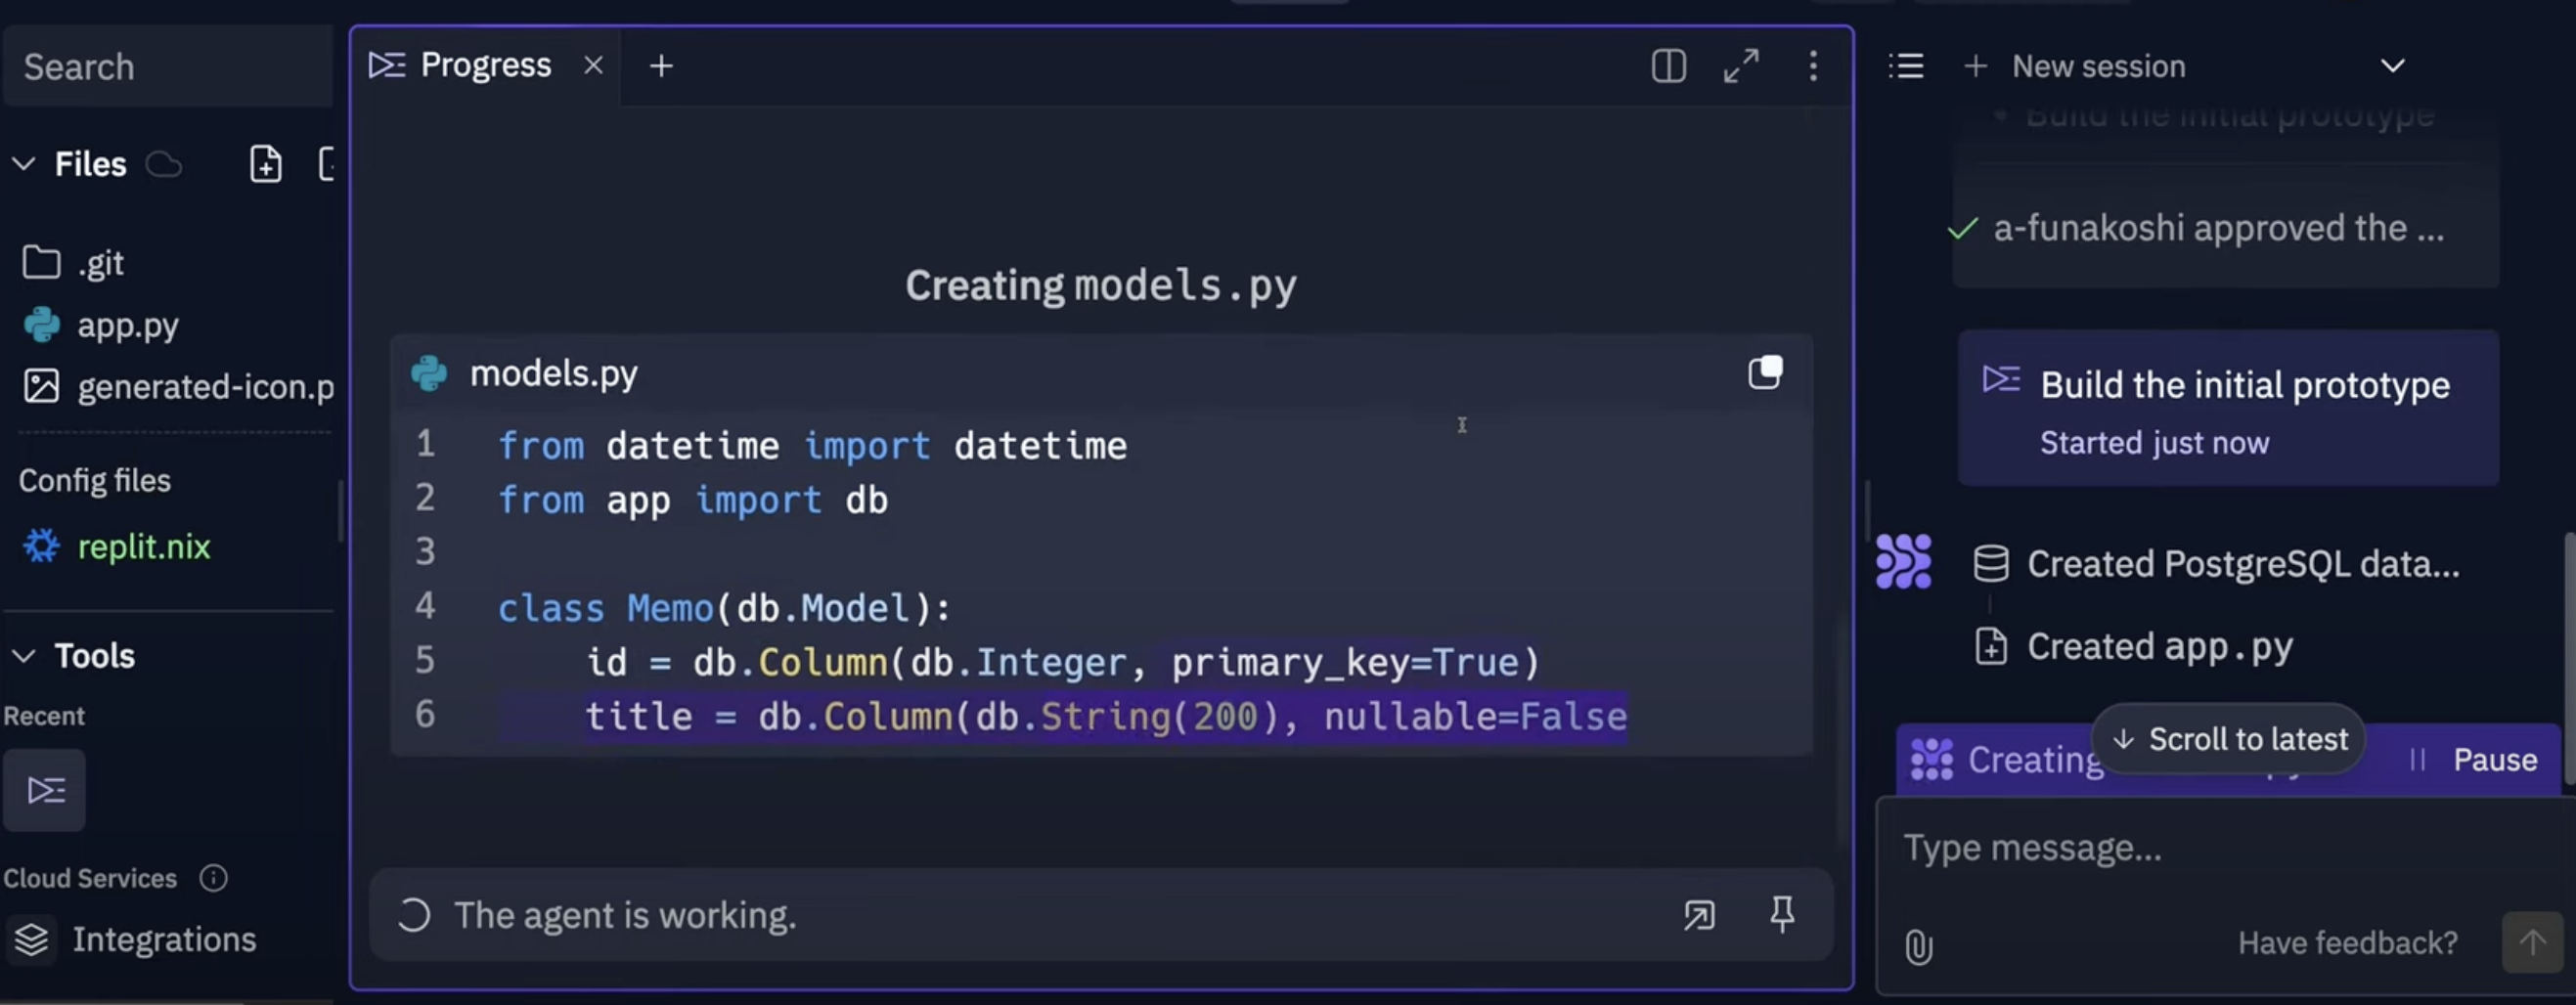This screenshot has width=2576, height=1005.
Task: Click the Cloud Services info icon
Action: click(213, 878)
